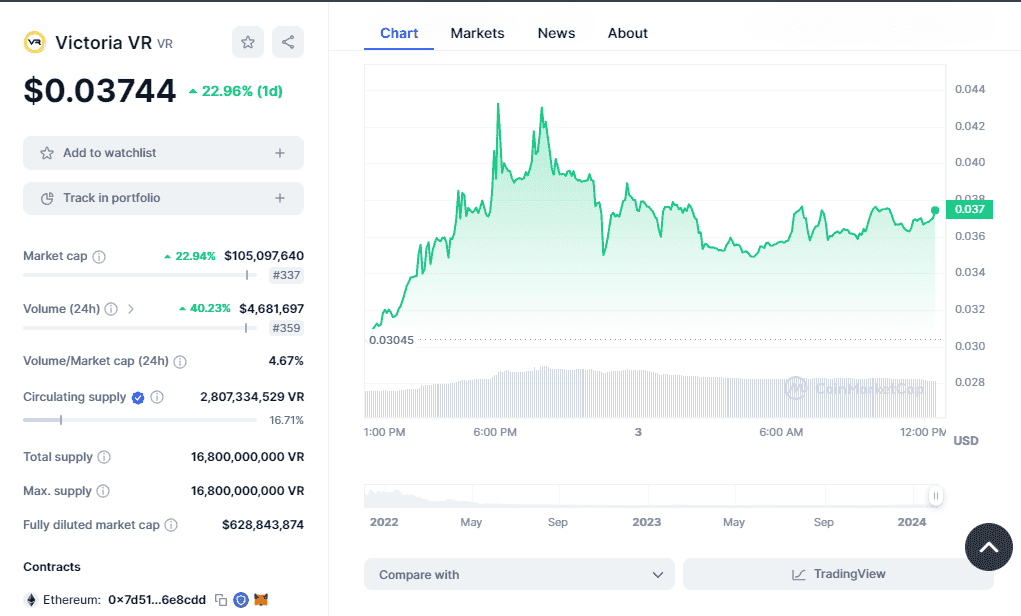Click the Volume (24h) info icon

coord(111,309)
